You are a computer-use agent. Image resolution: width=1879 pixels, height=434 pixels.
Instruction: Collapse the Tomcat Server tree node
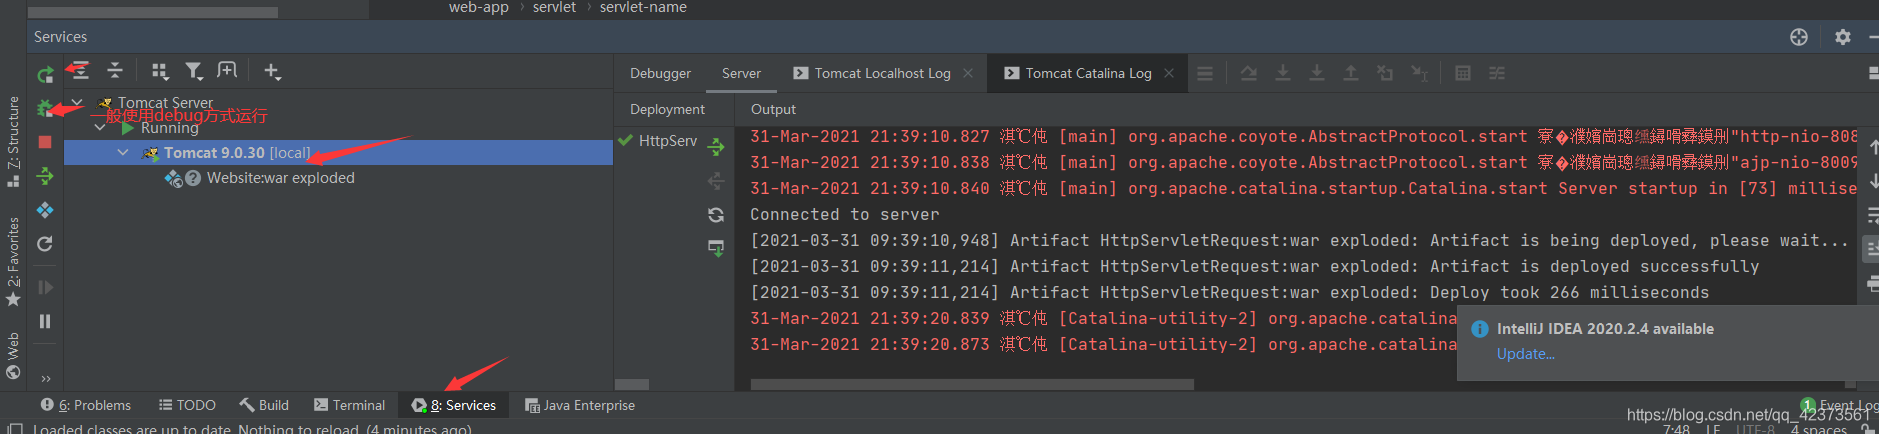pos(77,102)
